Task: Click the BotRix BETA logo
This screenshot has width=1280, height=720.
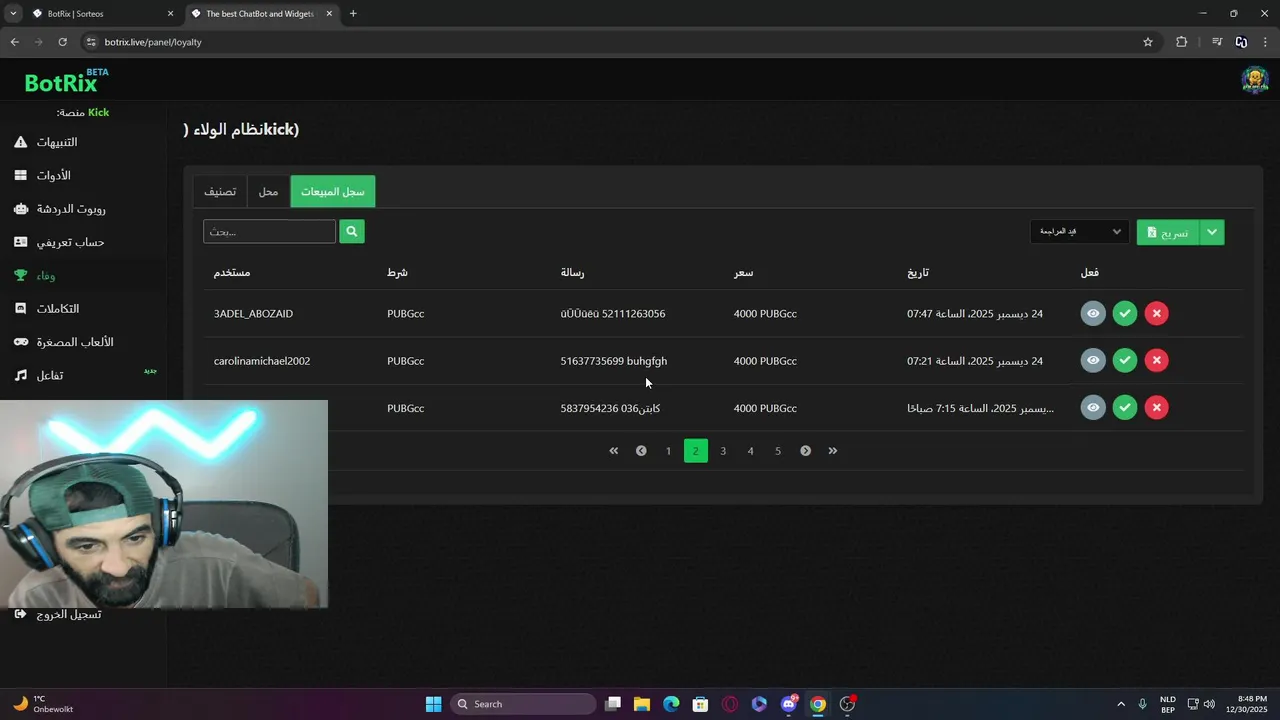Action: [x=66, y=81]
